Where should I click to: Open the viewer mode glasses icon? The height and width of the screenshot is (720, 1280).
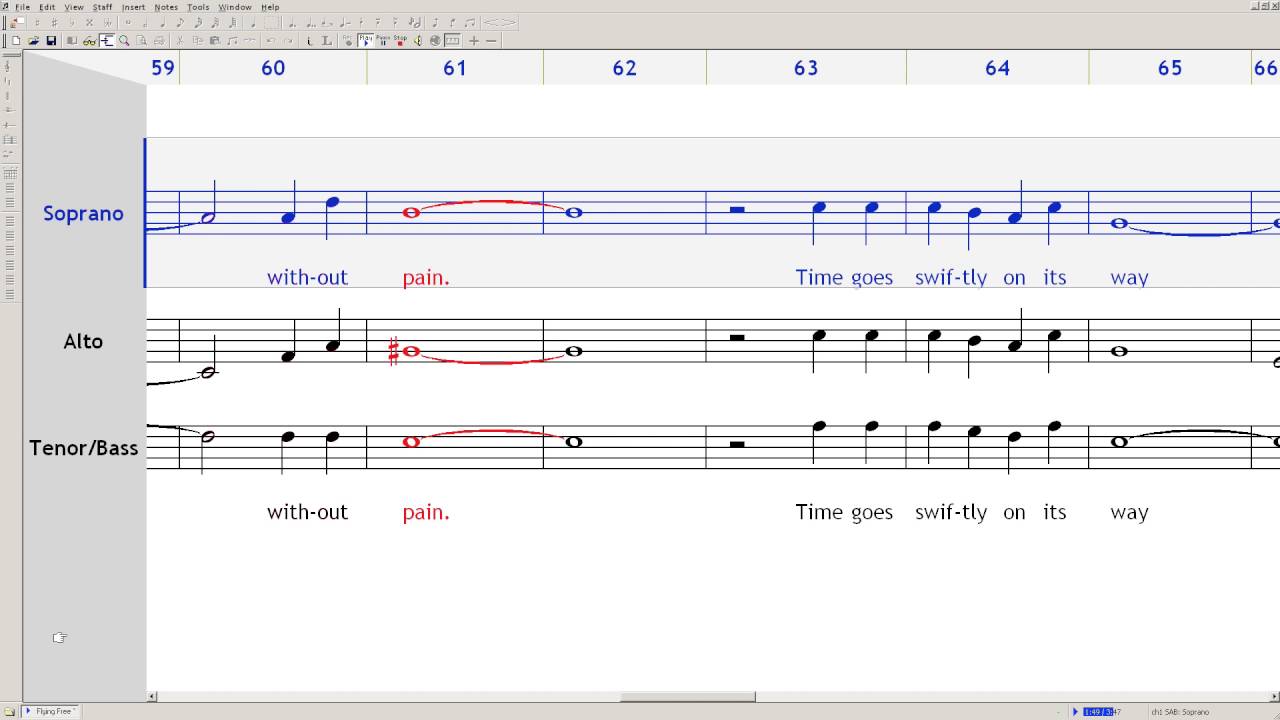click(x=89, y=41)
